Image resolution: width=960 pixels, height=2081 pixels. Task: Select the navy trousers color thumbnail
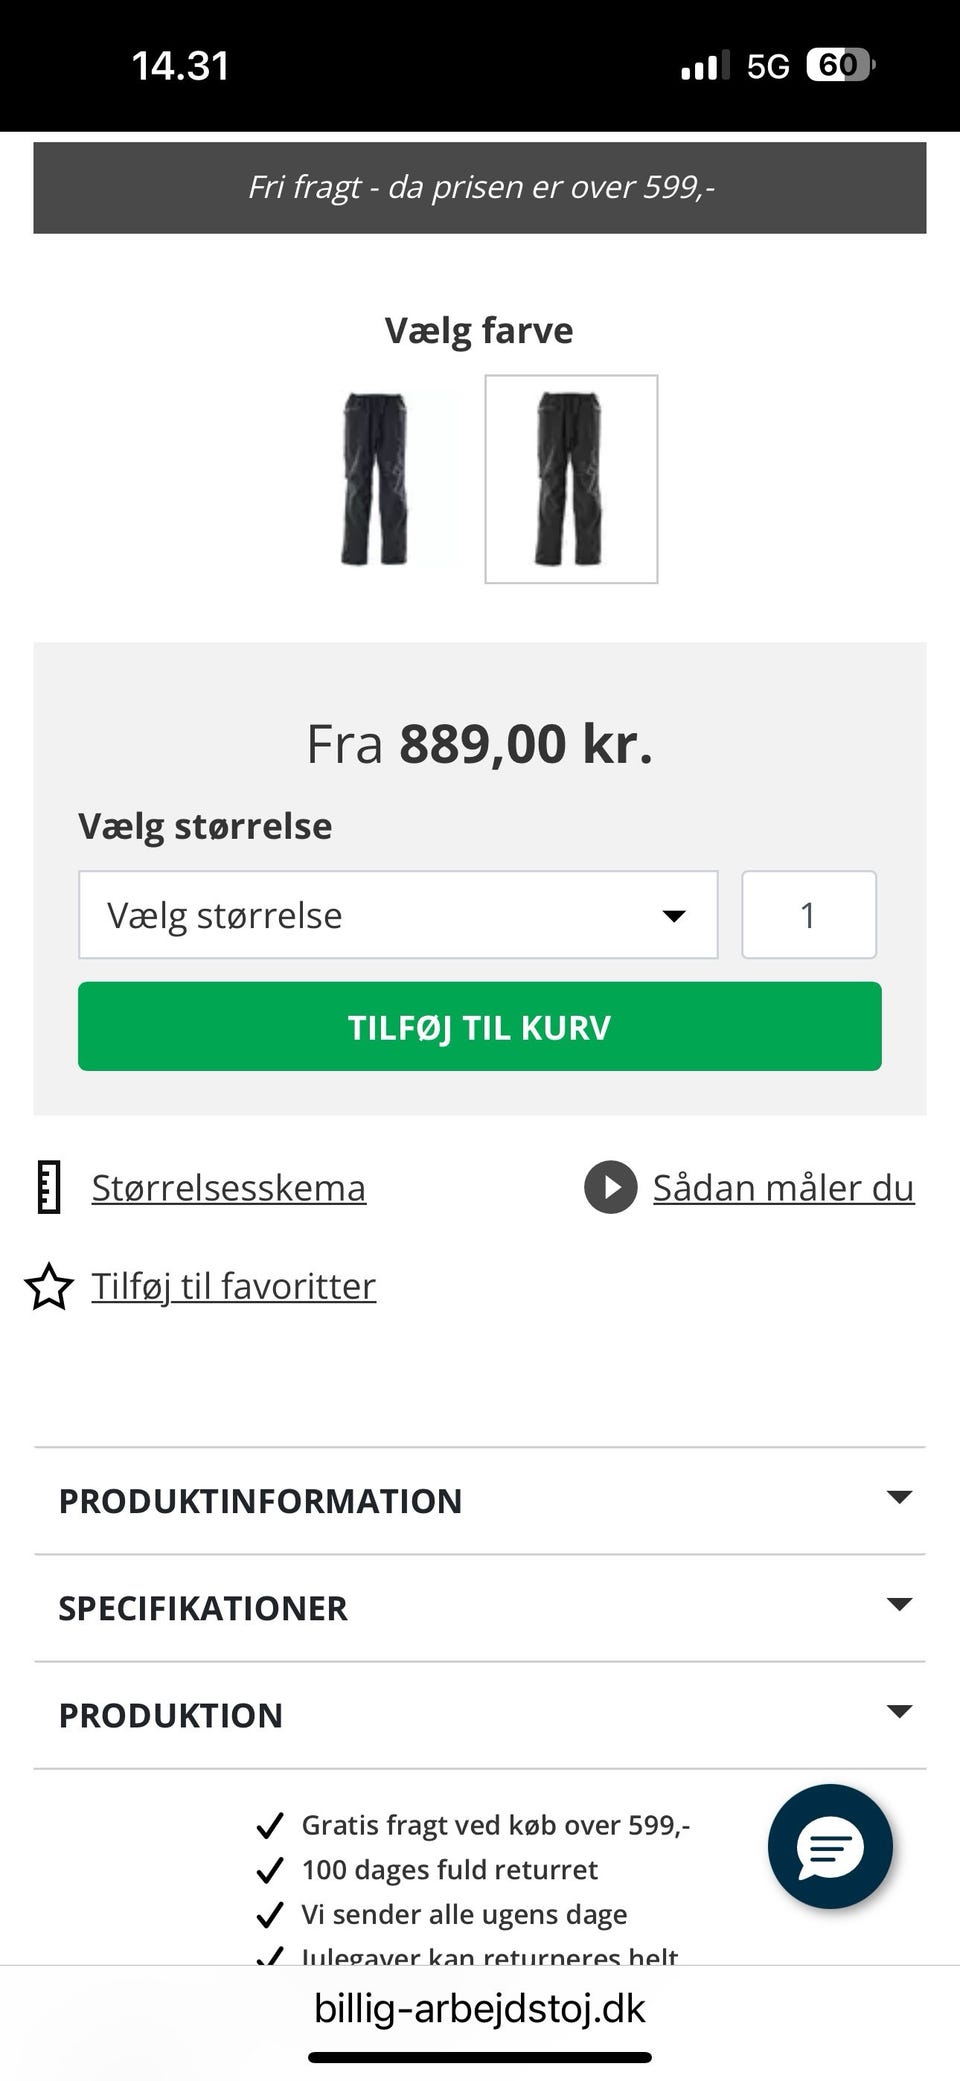pyautogui.click(x=375, y=479)
